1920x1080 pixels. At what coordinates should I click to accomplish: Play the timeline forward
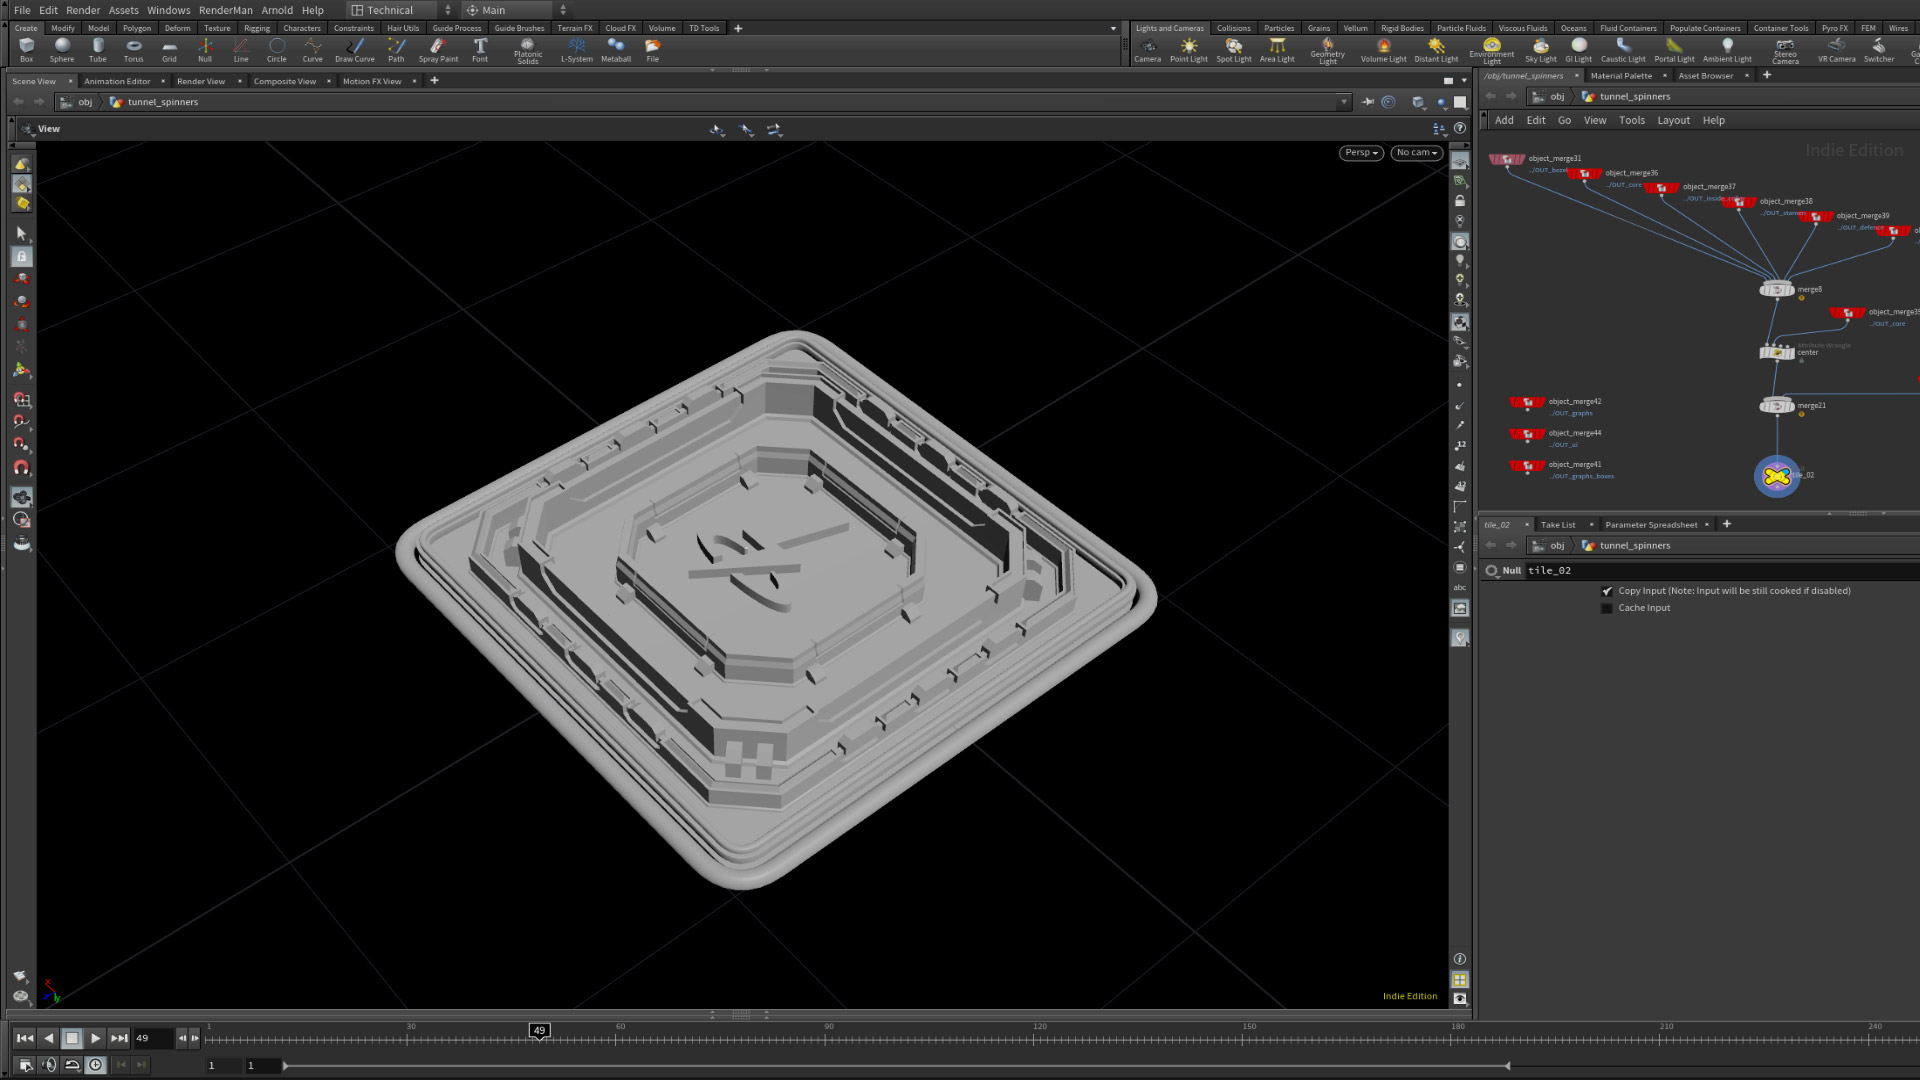coord(95,1039)
